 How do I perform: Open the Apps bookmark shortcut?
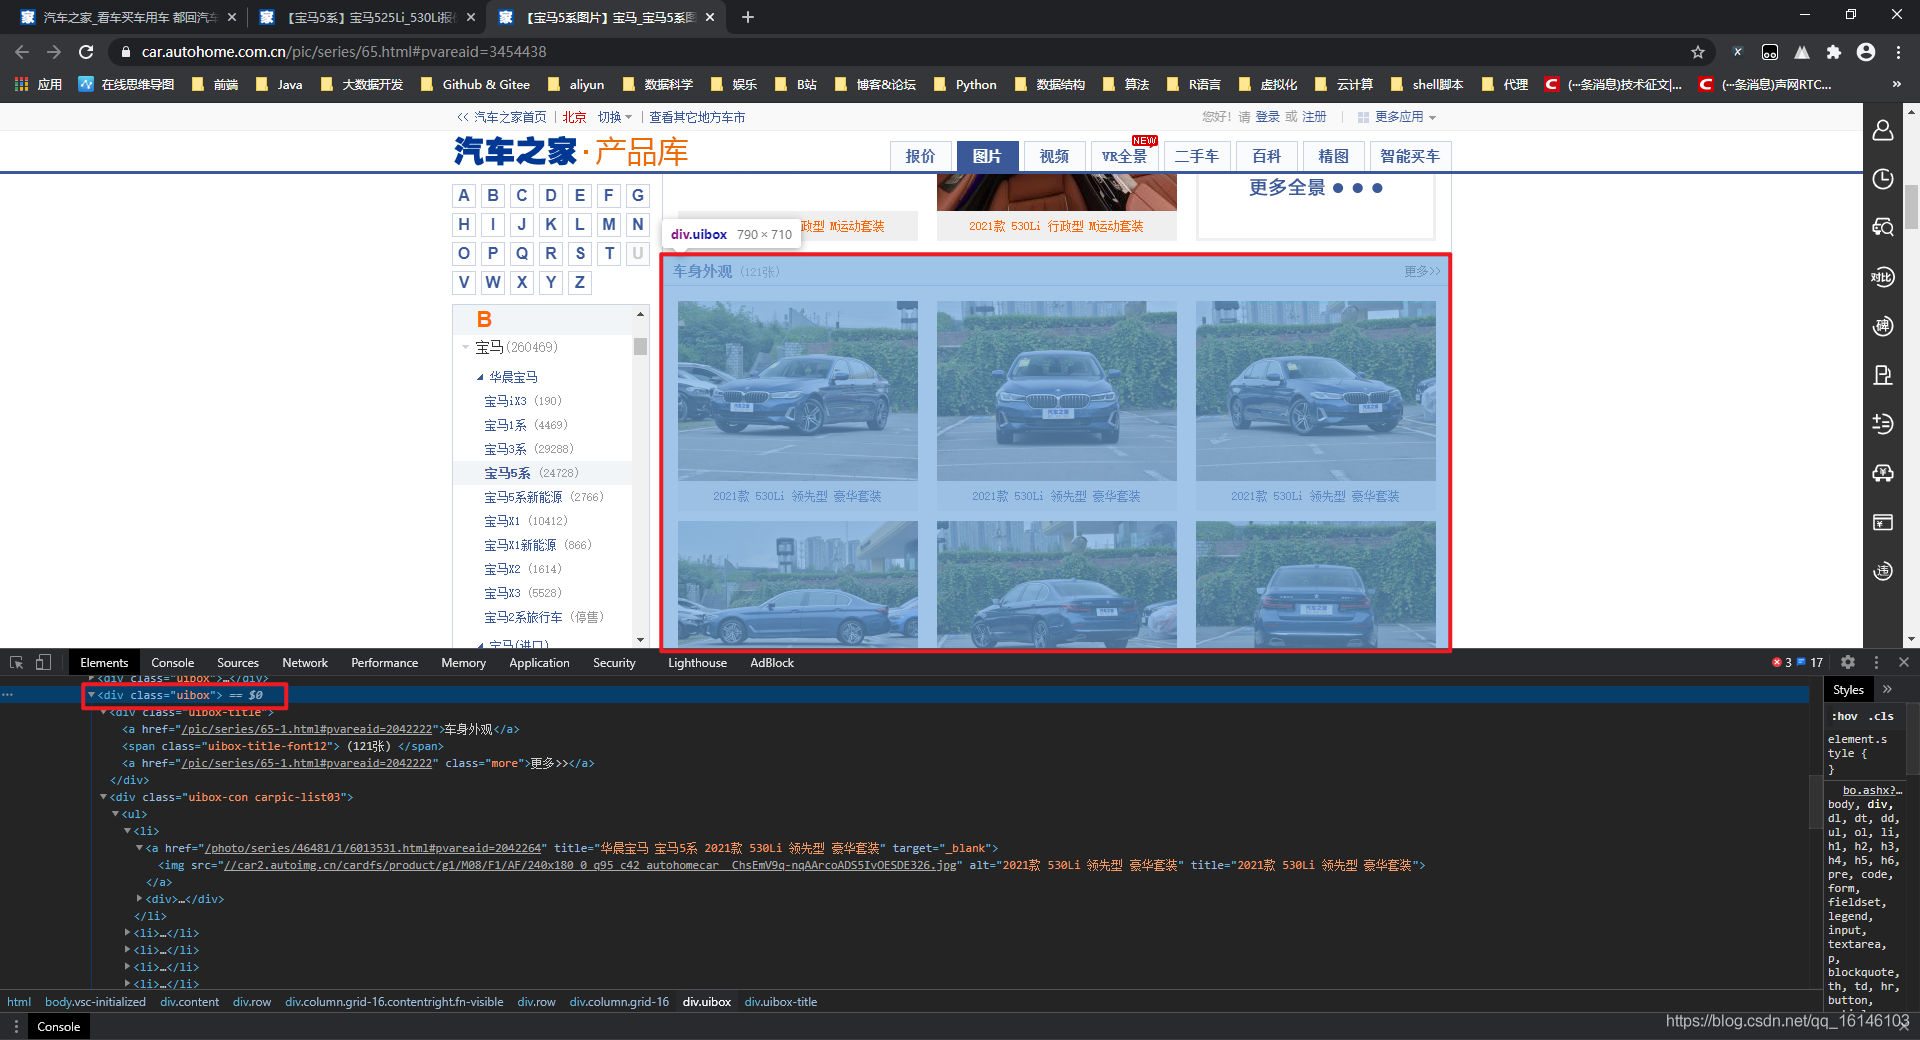pos(38,84)
